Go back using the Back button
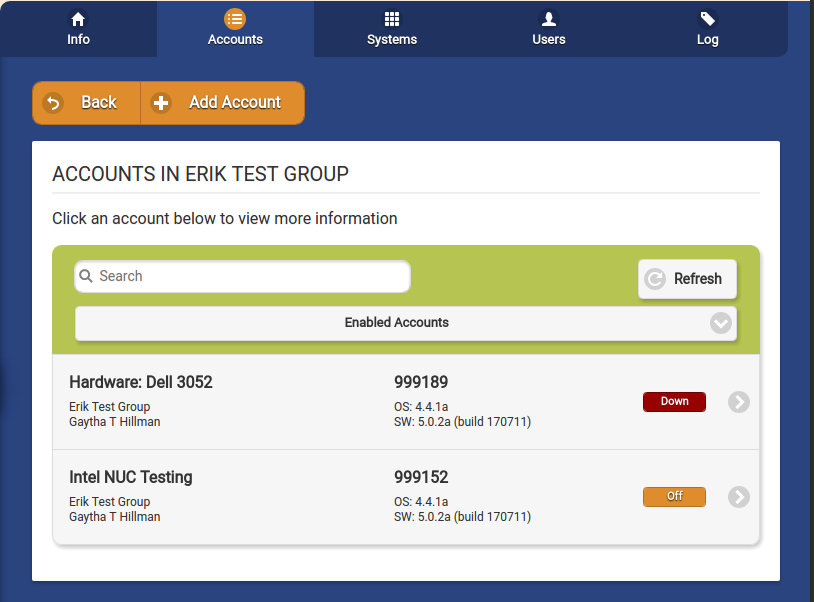 pyautogui.click(x=86, y=103)
